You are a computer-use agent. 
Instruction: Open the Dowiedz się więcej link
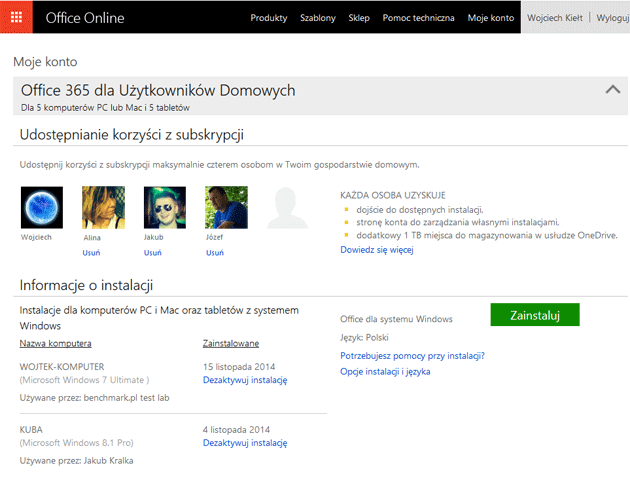coord(377,250)
